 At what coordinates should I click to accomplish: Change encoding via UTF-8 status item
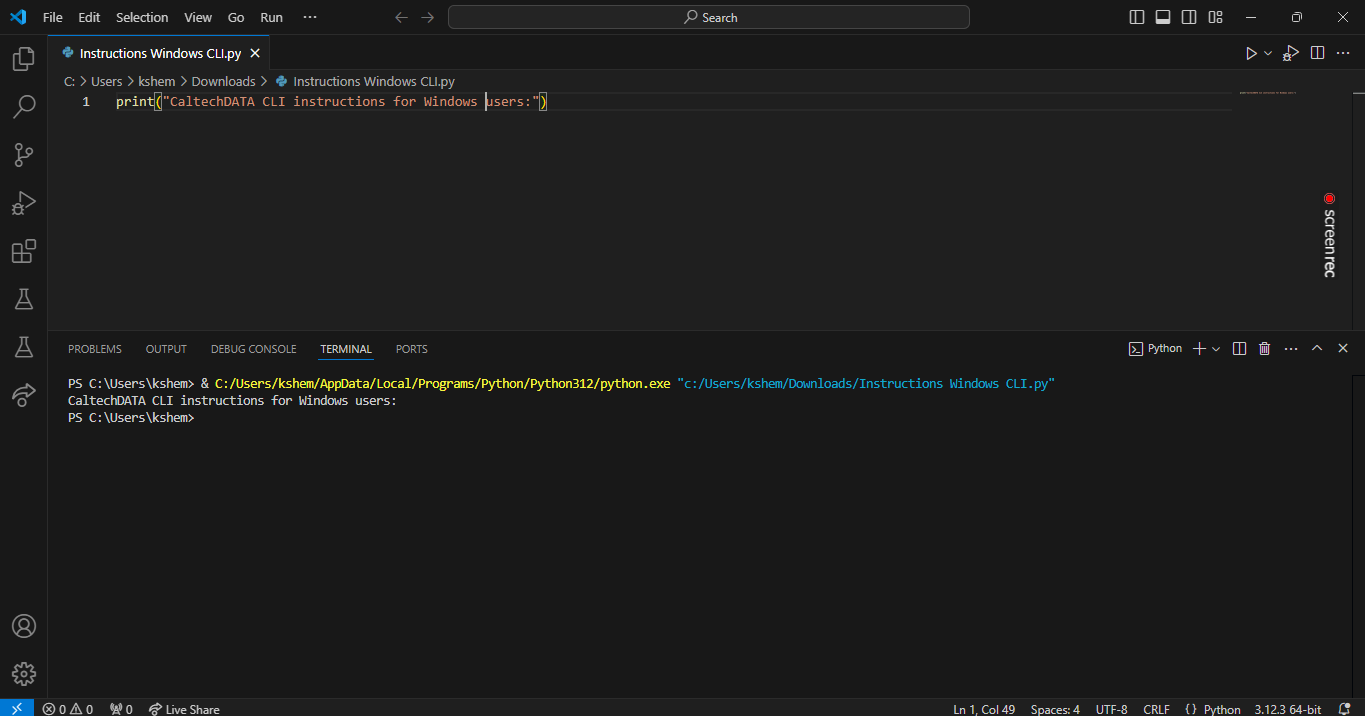[x=1111, y=709]
